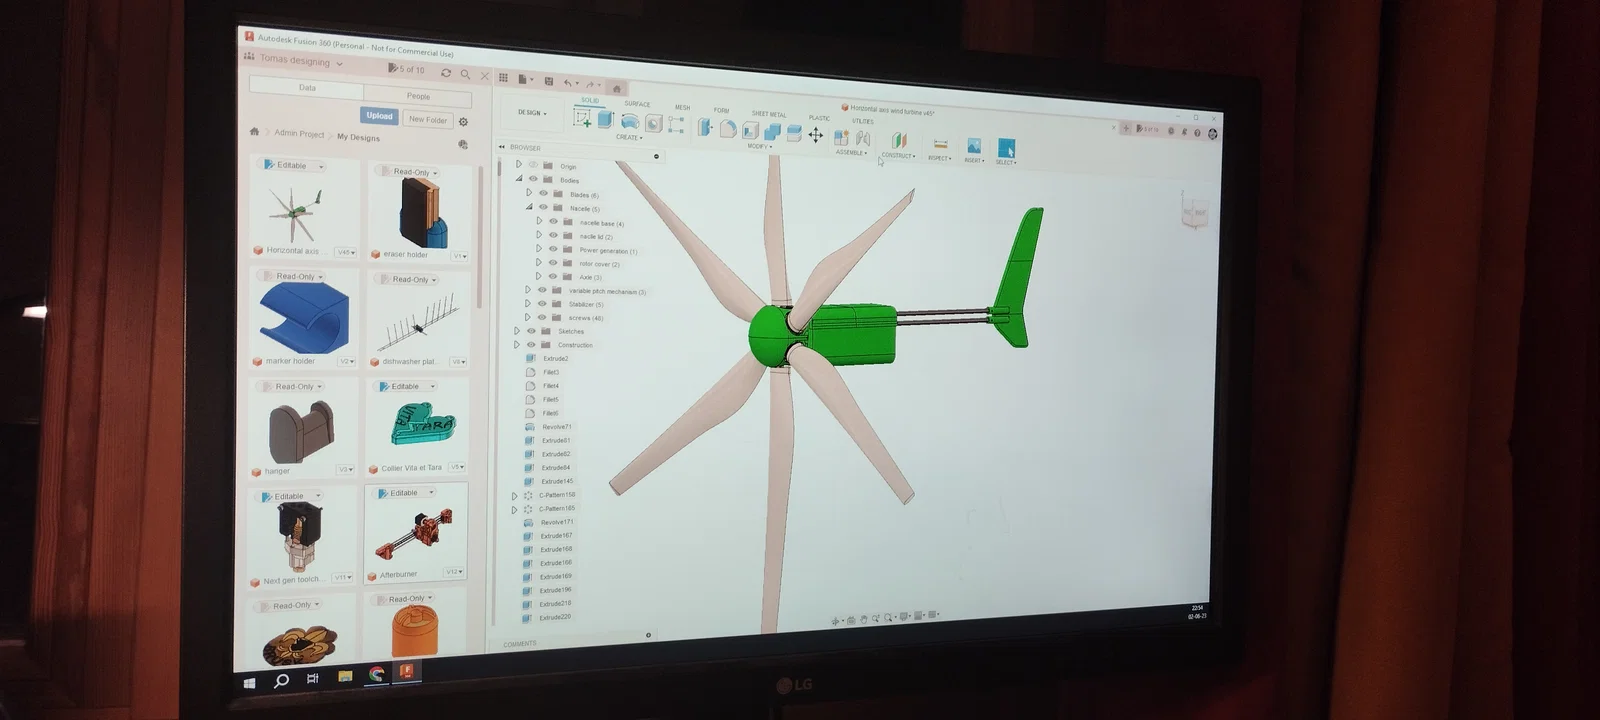The height and width of the screenshot is (720, 1600).
Task: Open the Data tab in data panel
Action: (x=307, y=88)
